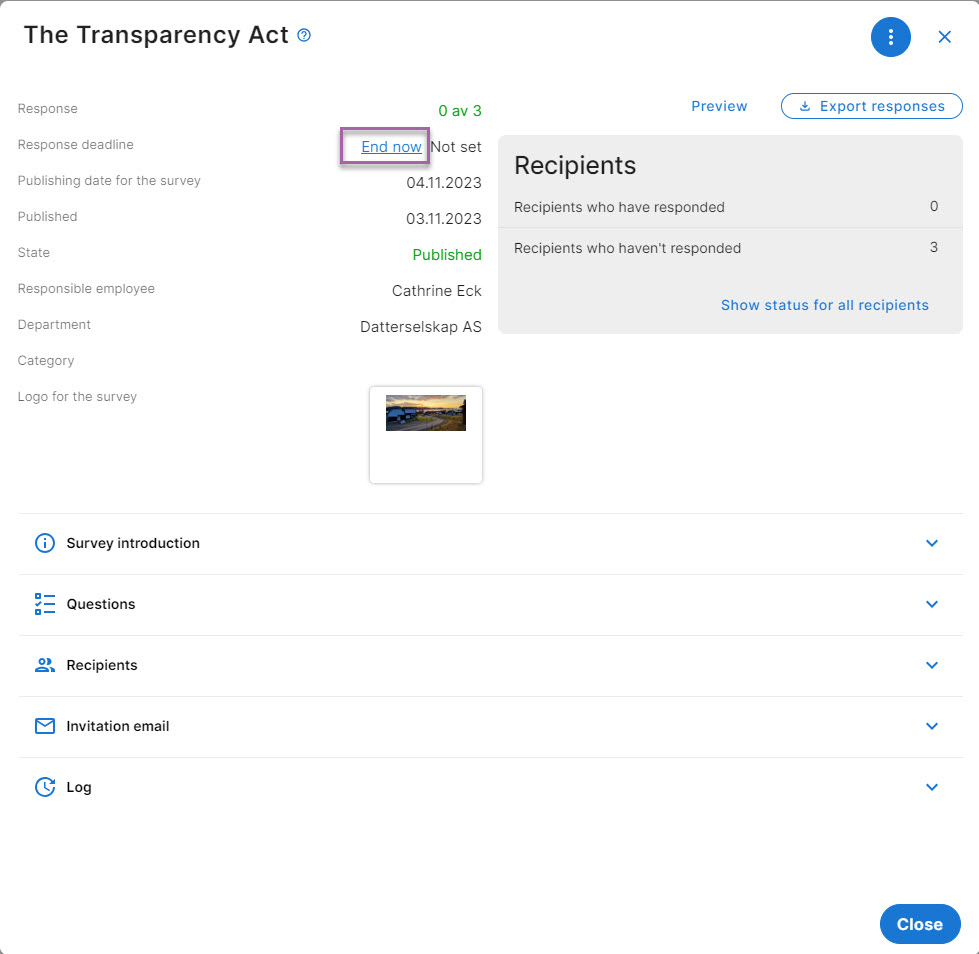The width and height of the screenshot is (979, 954).
Task: Click the green Published state value
Action: point(446,255)
